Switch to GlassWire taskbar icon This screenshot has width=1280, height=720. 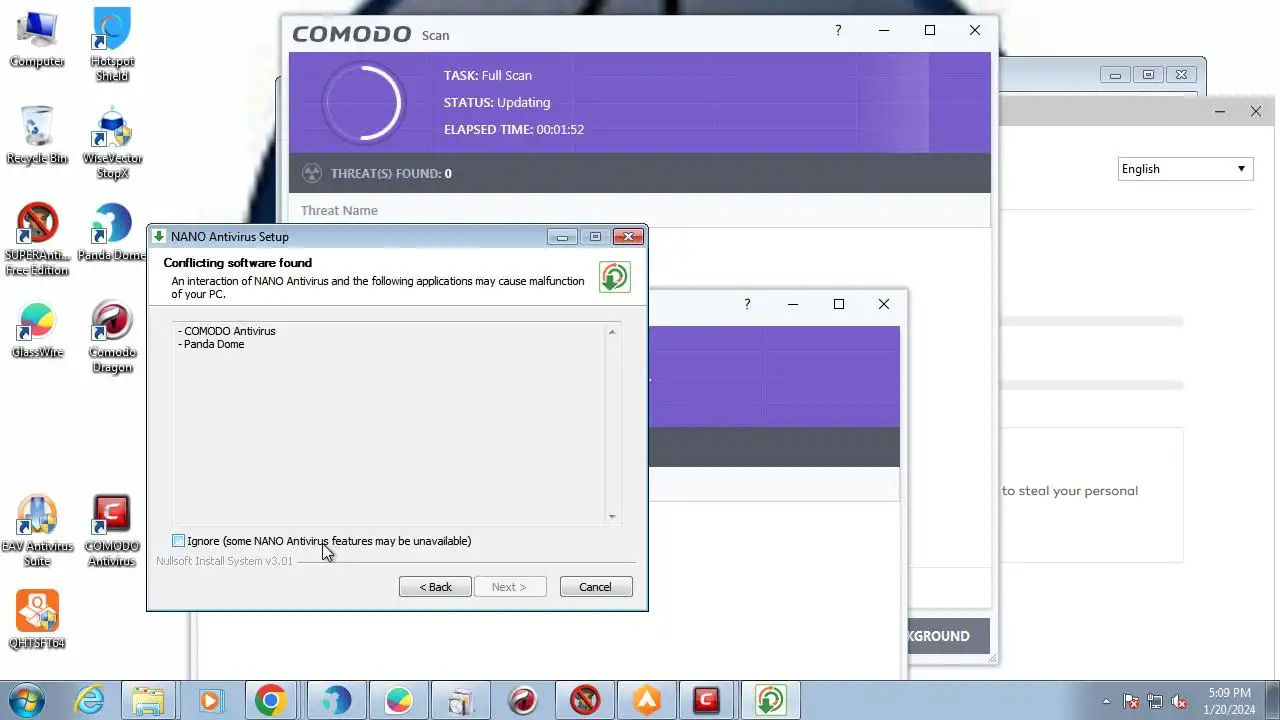point(398,700)
